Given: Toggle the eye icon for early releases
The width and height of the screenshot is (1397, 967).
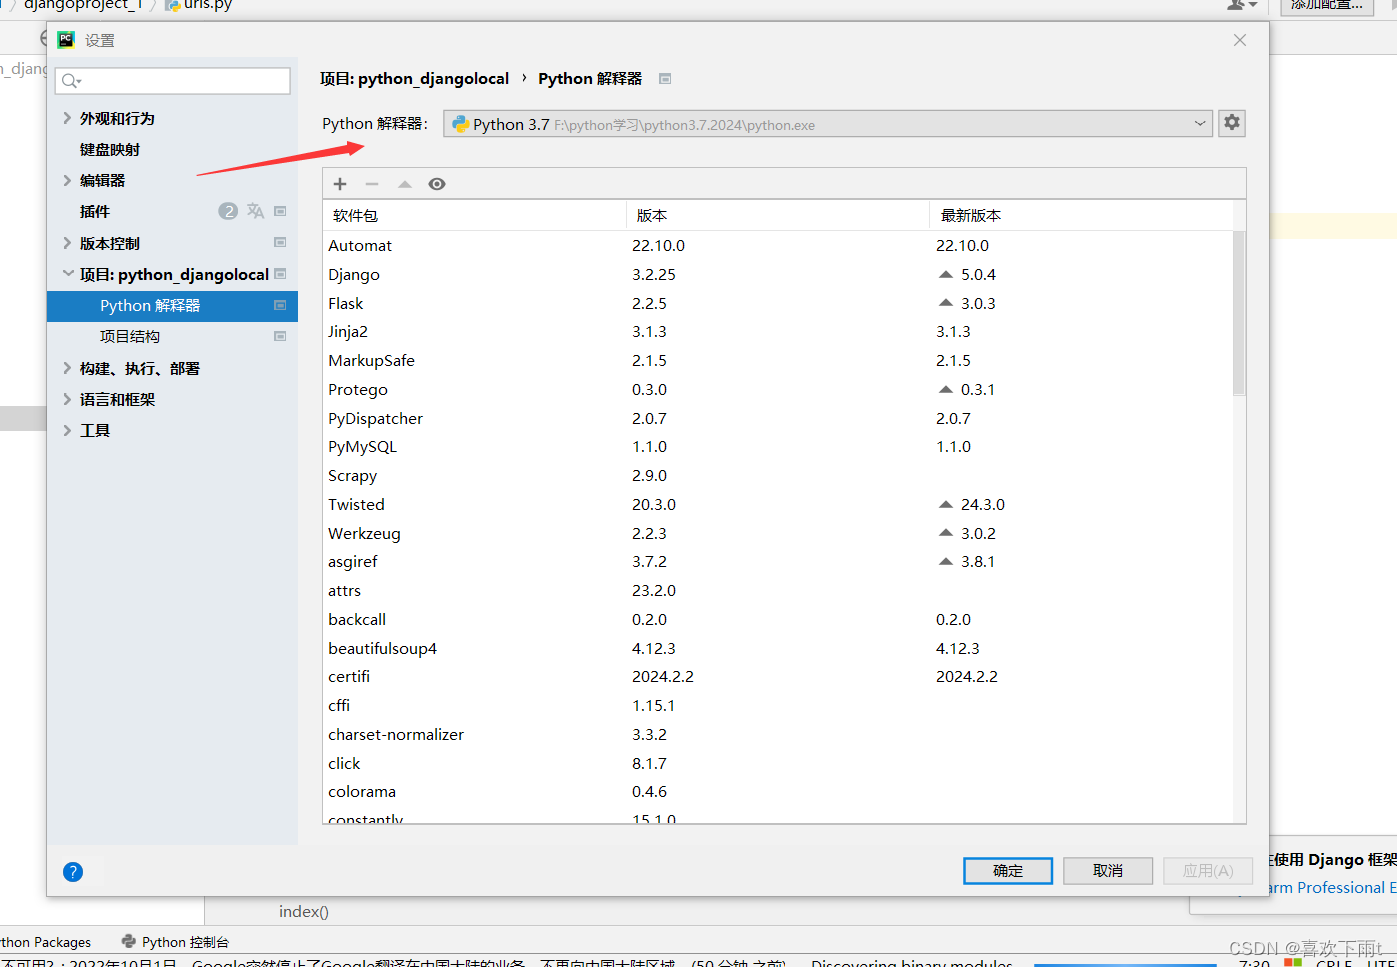Looking at the screenshot, I should (x=437, y=184).
